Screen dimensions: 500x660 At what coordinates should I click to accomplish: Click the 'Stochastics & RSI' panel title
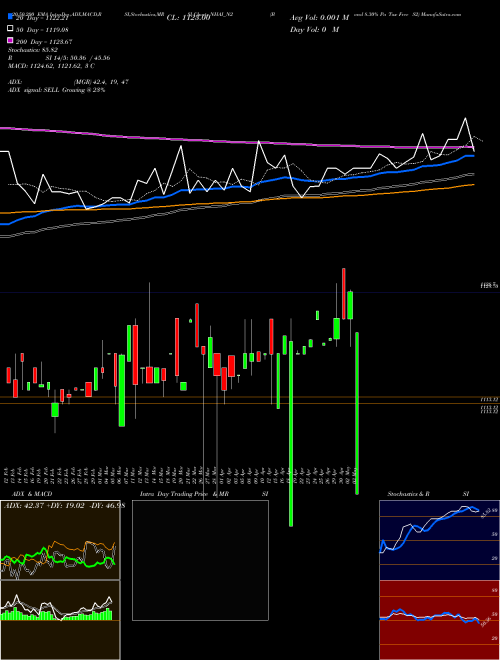pos(428,493)
